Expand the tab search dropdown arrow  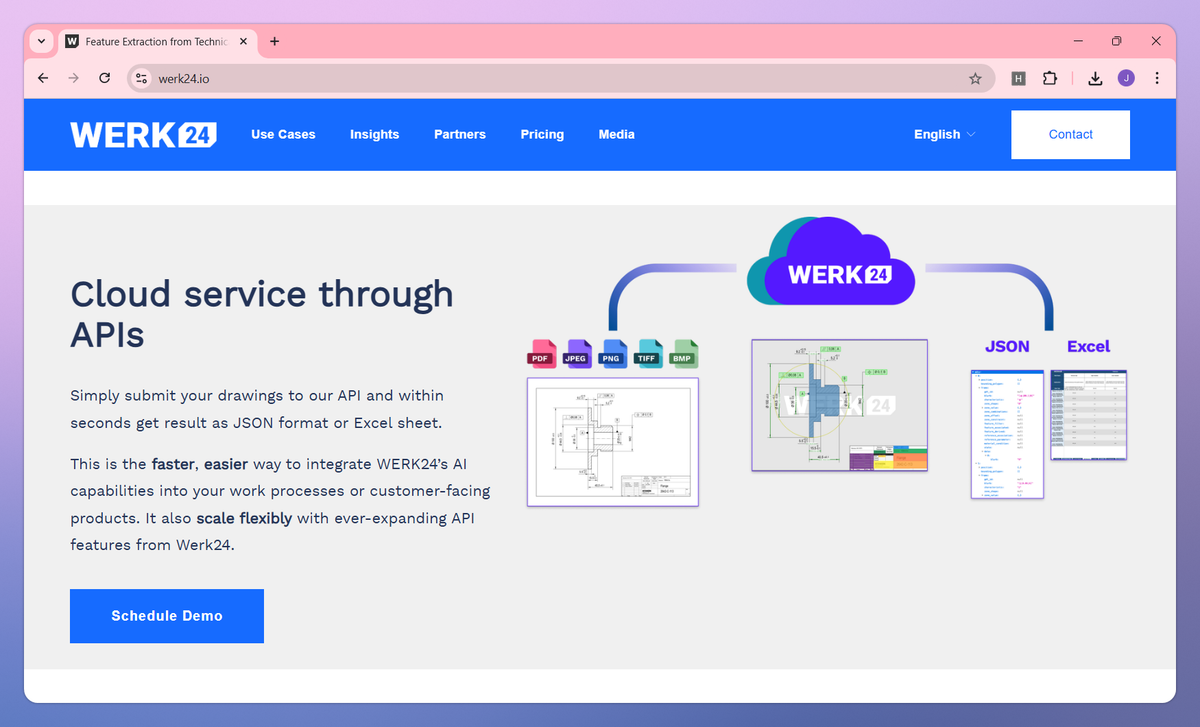41,41
